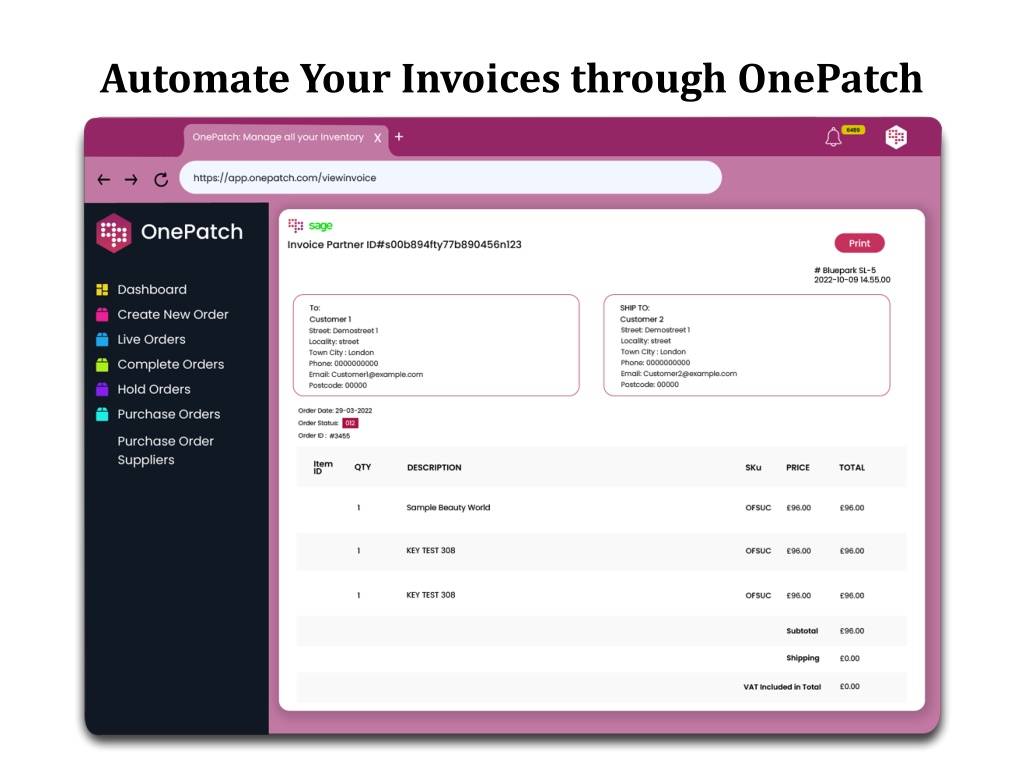The image size is (1024, 768).
Task: Click the PRICE column header
Action: click(797, 468)
